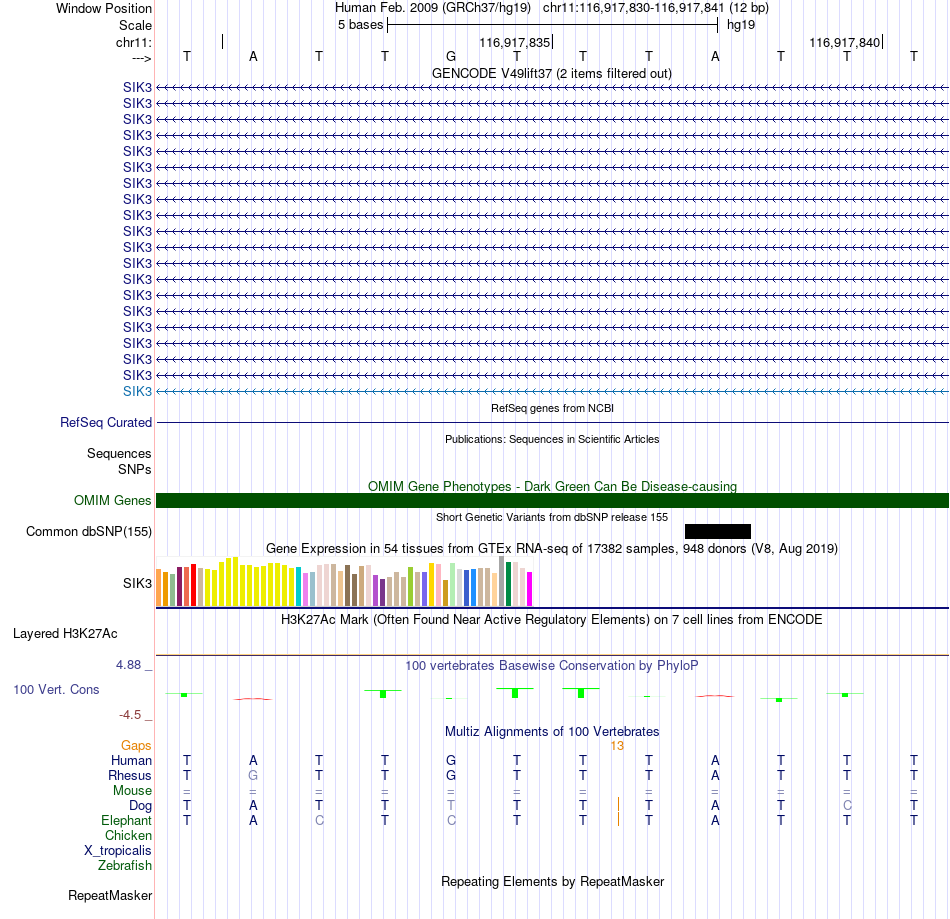The height and width of the screenshot is (919, 950).
Task: Click the Multiz Alignments of 100 Vertebrates title
Action: (552, 731)
